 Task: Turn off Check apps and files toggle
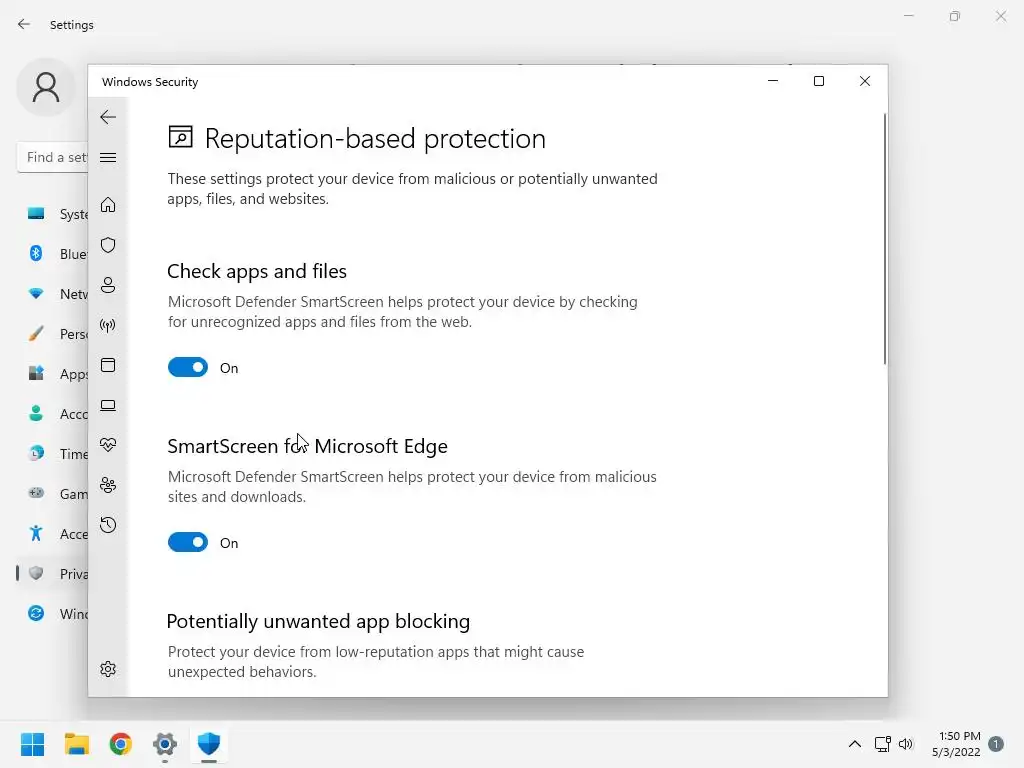point(188,367)
